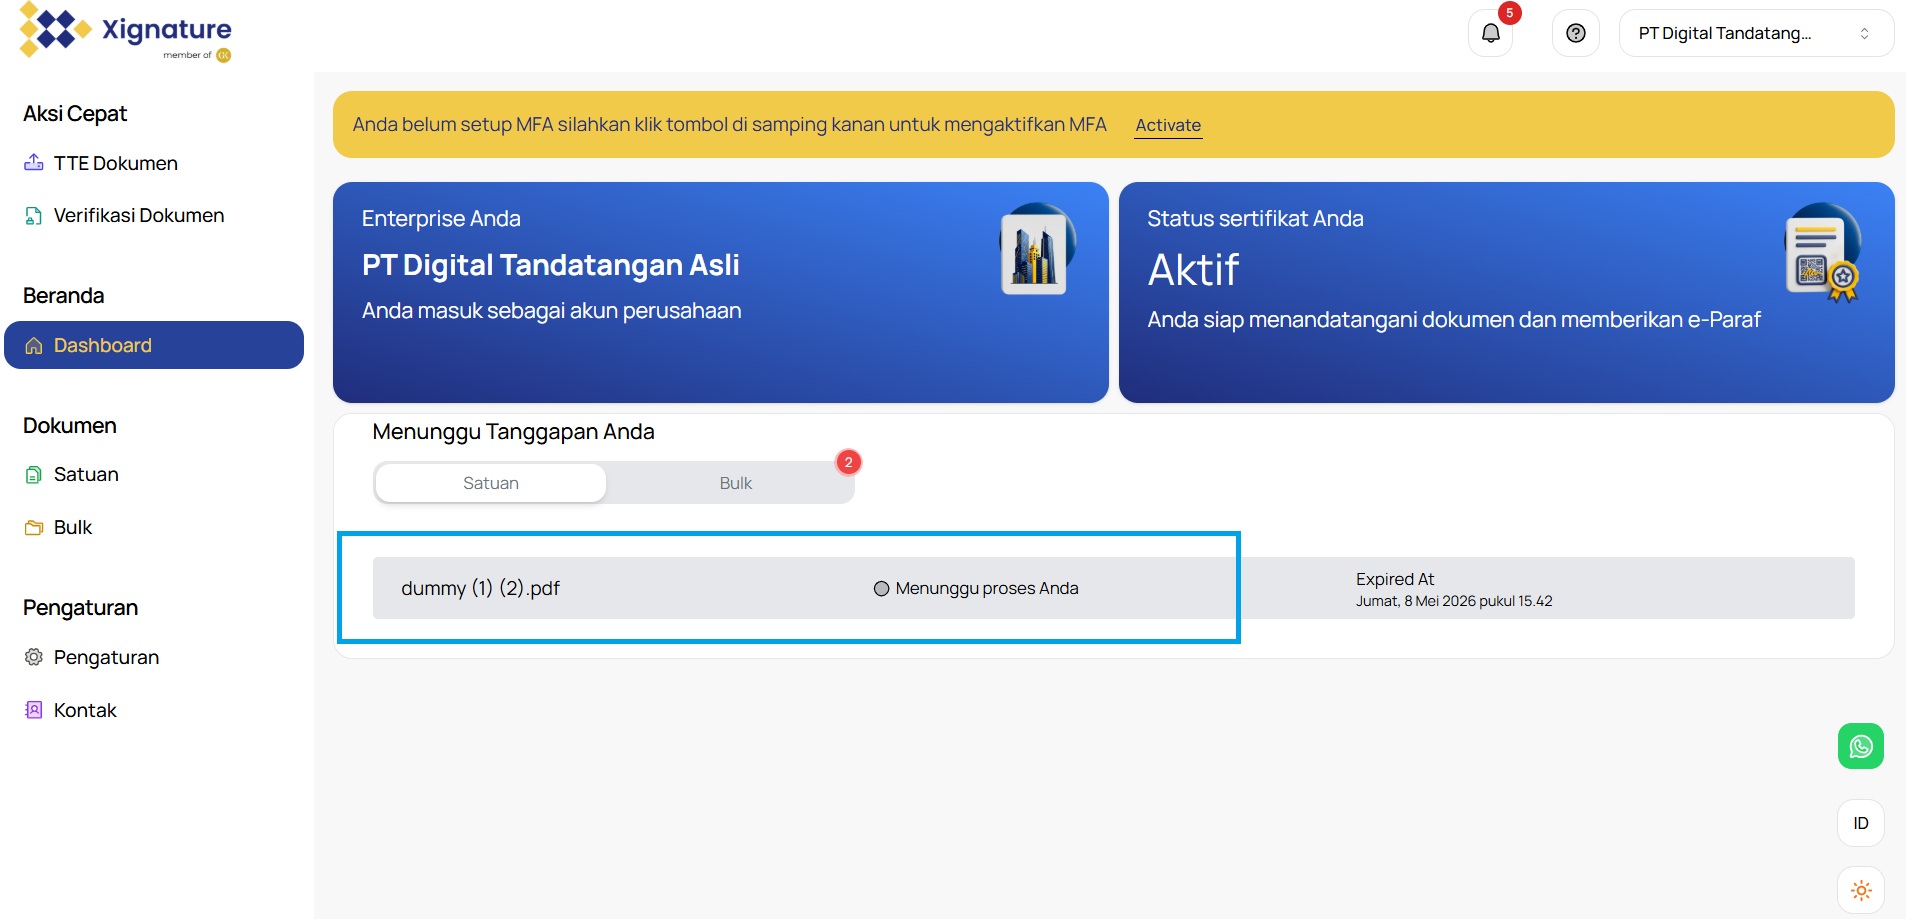Viewport: 1906px width, 919px height.
Task: Switch language using the ID button
Action: click(1860, 823)
